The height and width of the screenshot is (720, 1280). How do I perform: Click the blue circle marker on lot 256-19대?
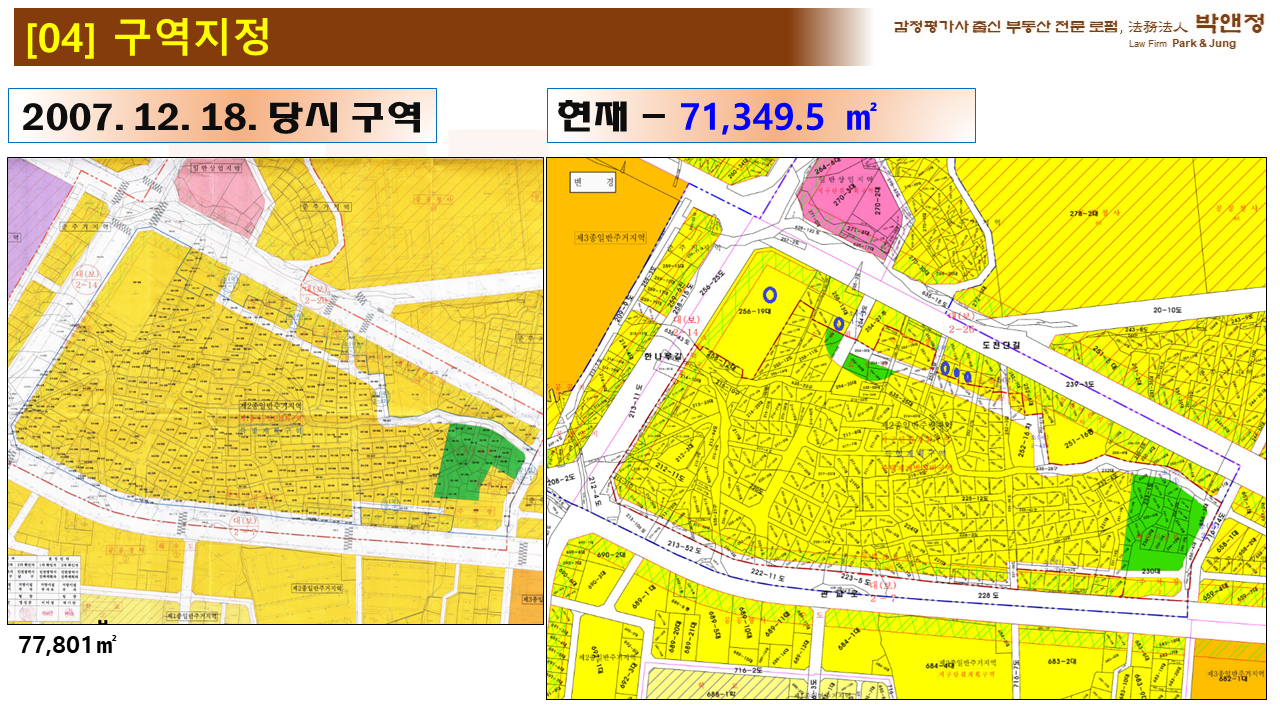coord(769,294)
